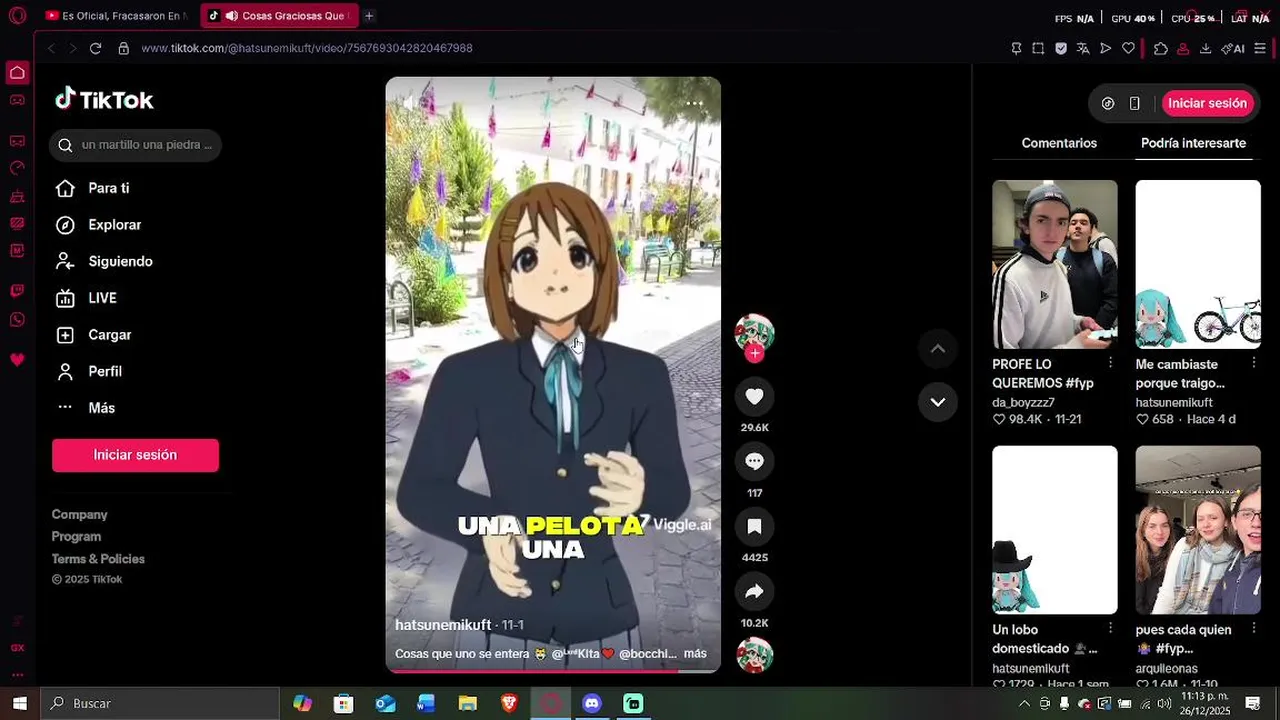Screen dimensions: 1280x720
Task: Open options for PROFE LO QUEREMOS card
Action: [x=1110, y=362]
